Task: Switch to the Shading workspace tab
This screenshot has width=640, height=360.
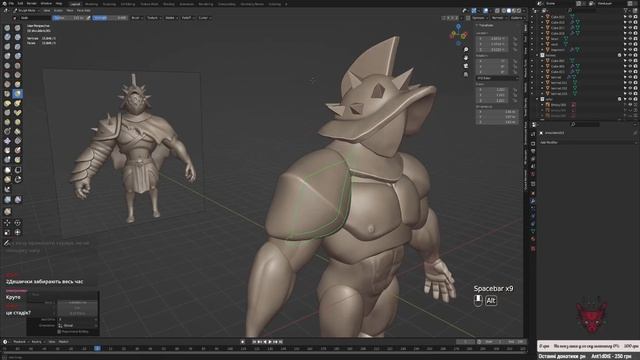Action: click(x=169, y=4)
